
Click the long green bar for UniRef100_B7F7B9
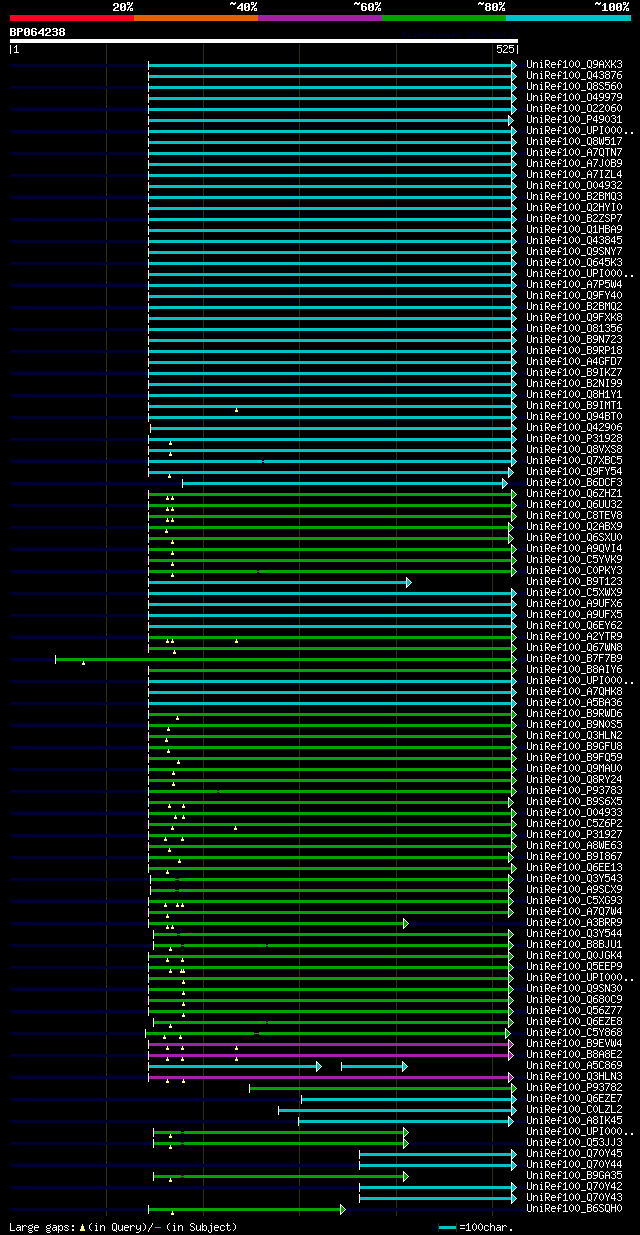tap(285, 659)
